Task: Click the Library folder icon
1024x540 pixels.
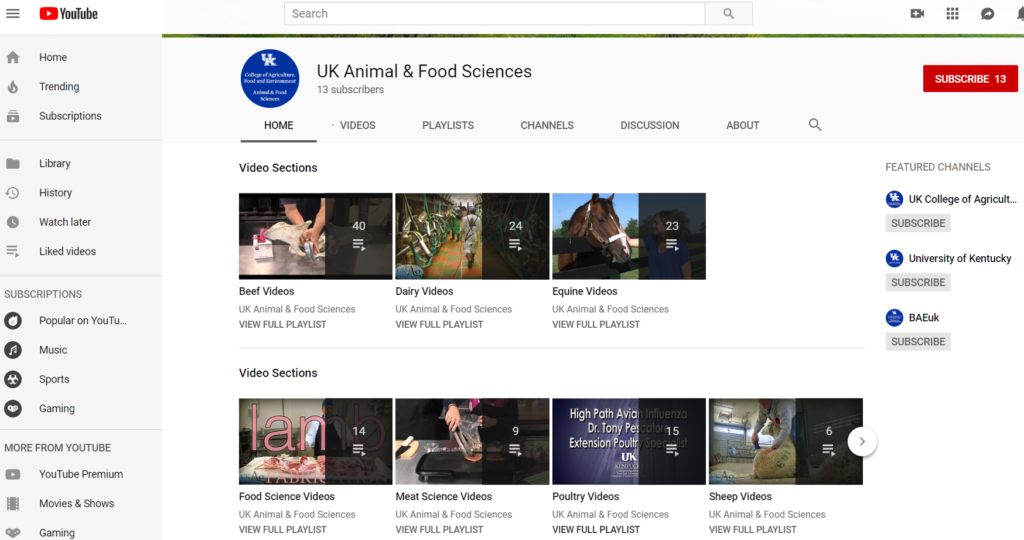Action: [13, 164]
